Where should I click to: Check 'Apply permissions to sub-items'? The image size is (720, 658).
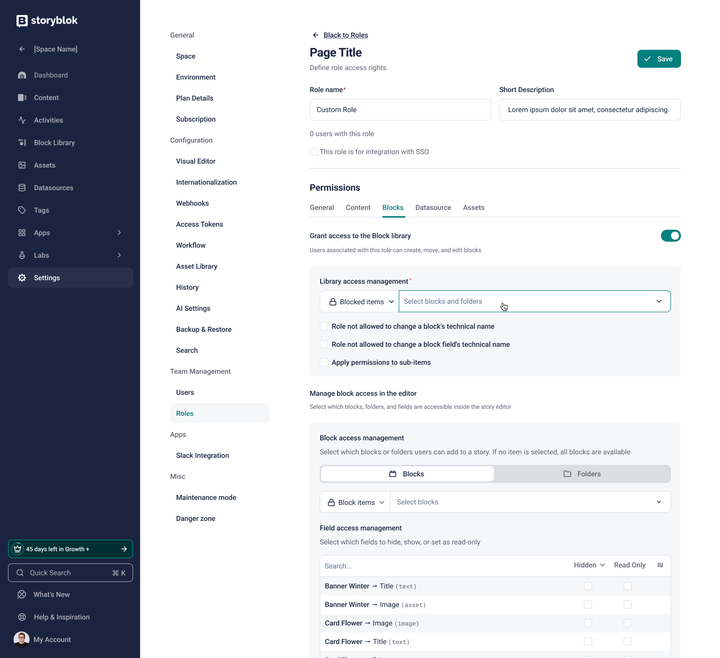tap(324, 362)
